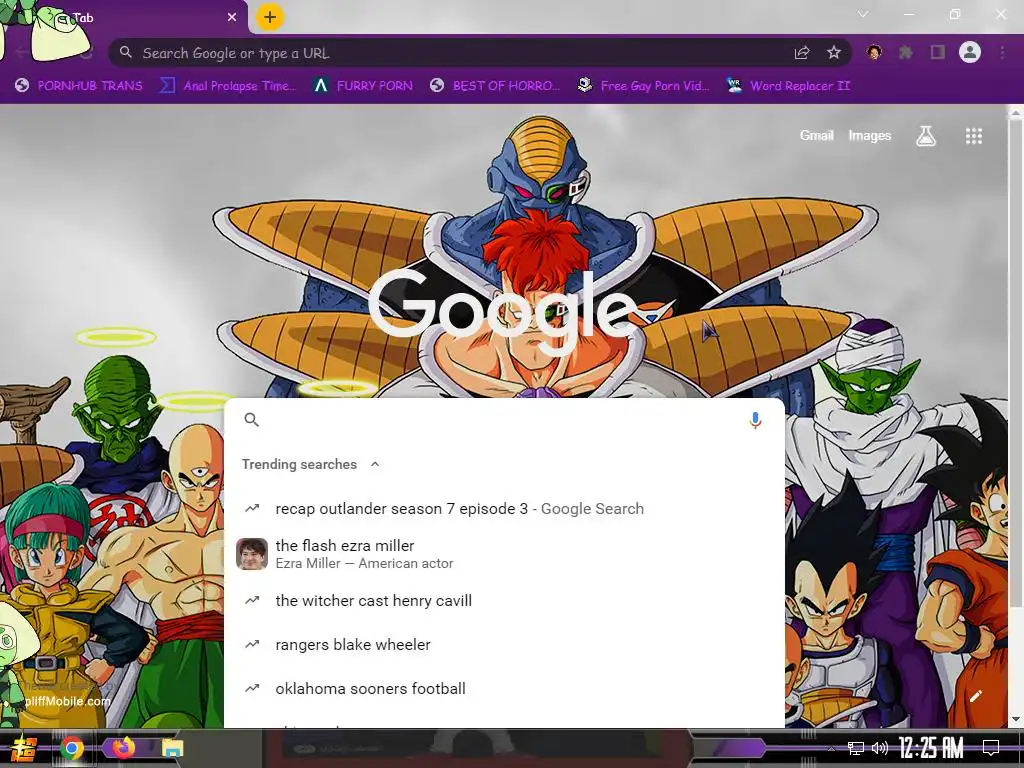
Task: Click Chrome icon in the taskbar
Action: [72, 748]
